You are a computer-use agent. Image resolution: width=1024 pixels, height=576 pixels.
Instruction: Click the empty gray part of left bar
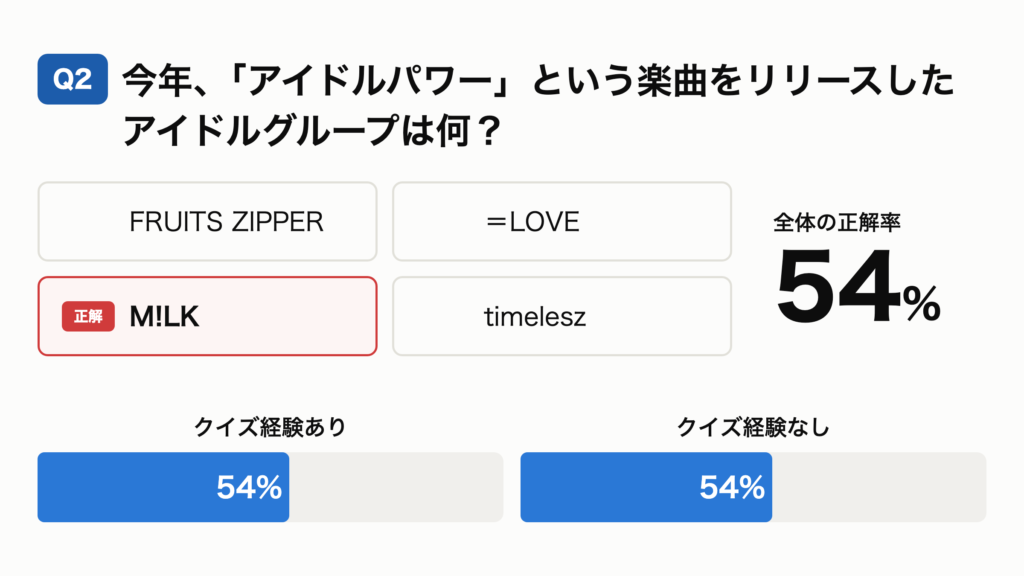pyautogui.click(x=396, y=487)
